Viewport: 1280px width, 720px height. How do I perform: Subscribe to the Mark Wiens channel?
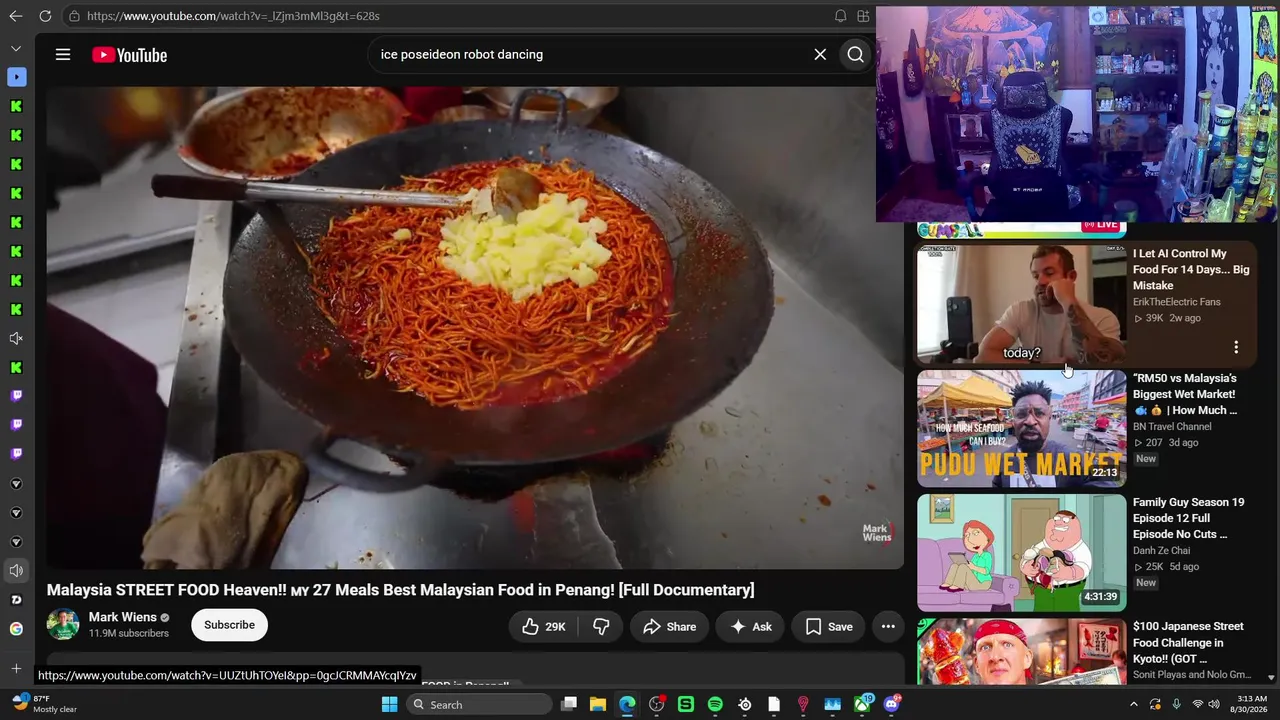pos(229,625)
